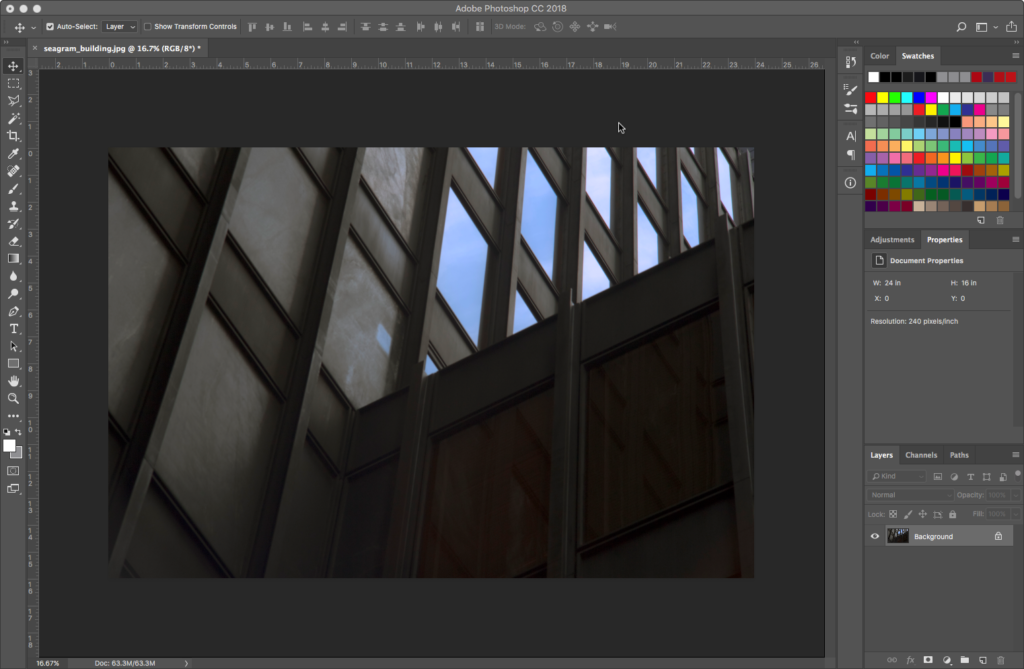Open the layer filter Kind dropdown
The height and width of the screenshot is (669, 1024).
[x=896, y=476]
